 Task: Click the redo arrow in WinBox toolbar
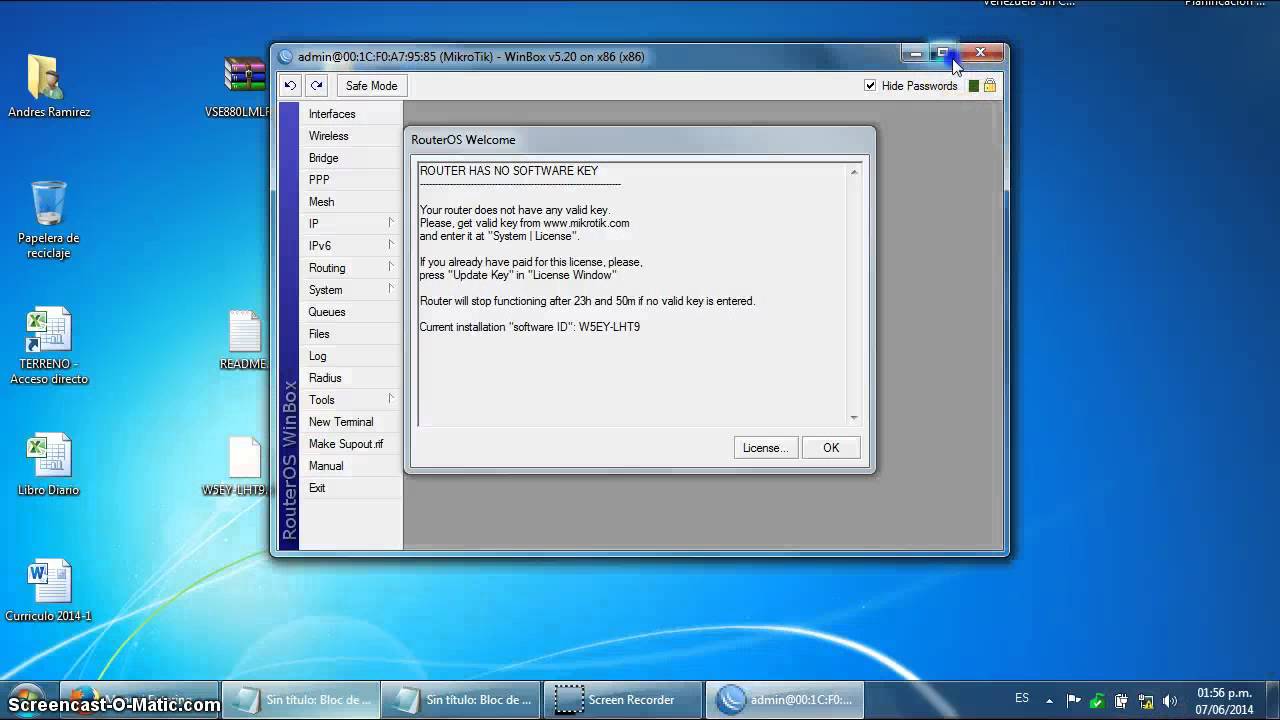pyautogui.click(x=316, y=86)
